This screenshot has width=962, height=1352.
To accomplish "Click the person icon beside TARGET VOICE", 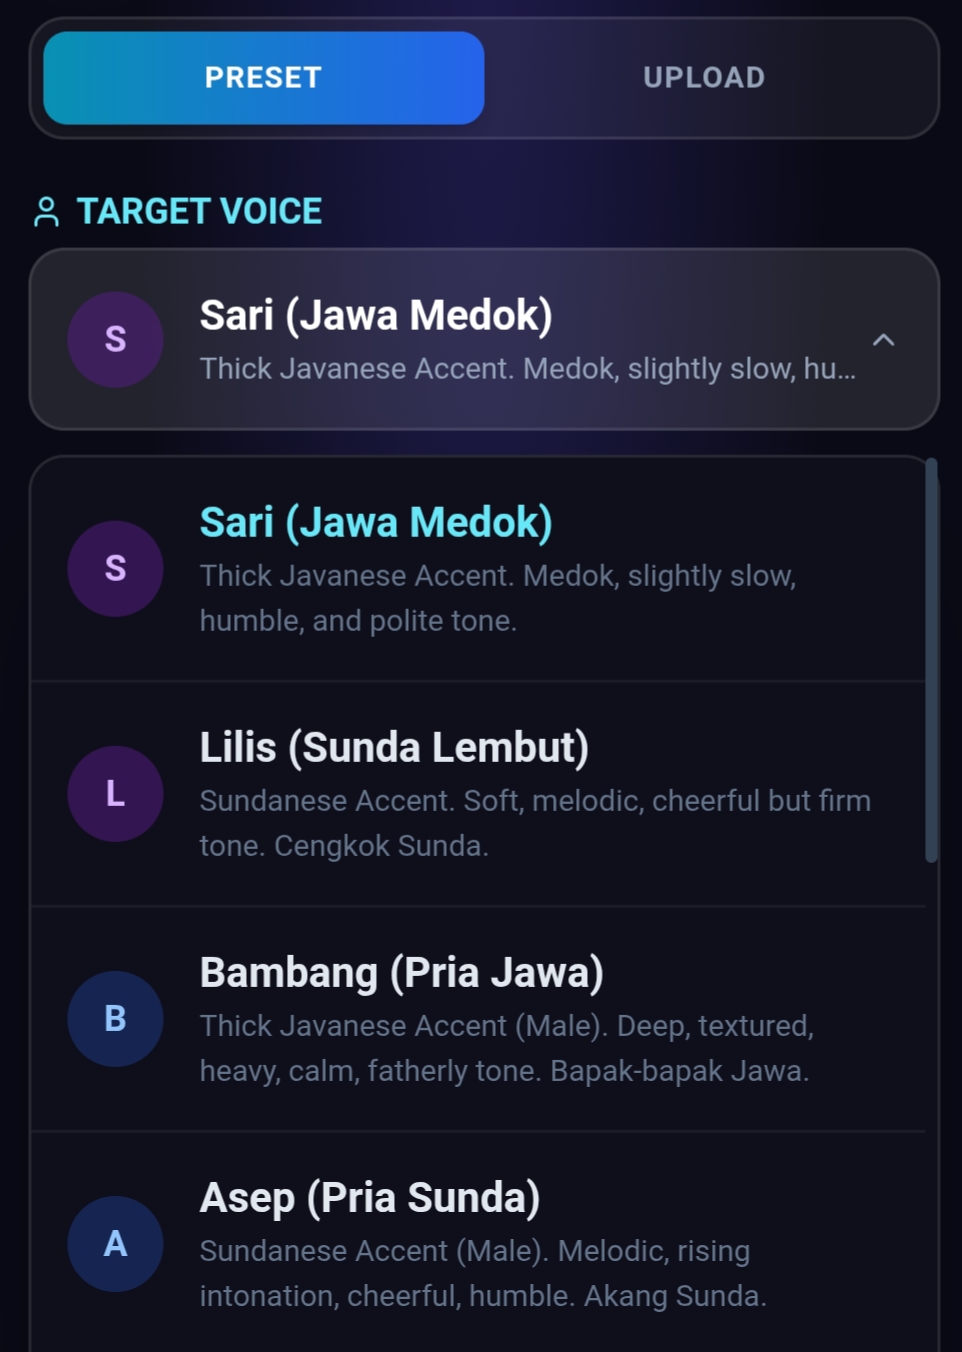I will coord(46,212).
